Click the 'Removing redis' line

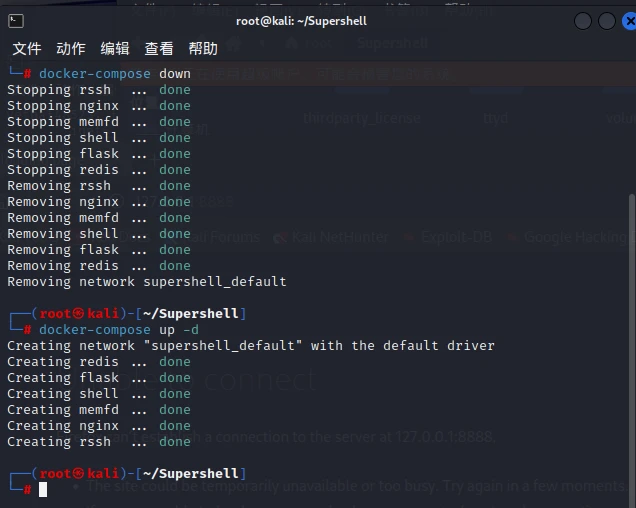pos(99,266)
